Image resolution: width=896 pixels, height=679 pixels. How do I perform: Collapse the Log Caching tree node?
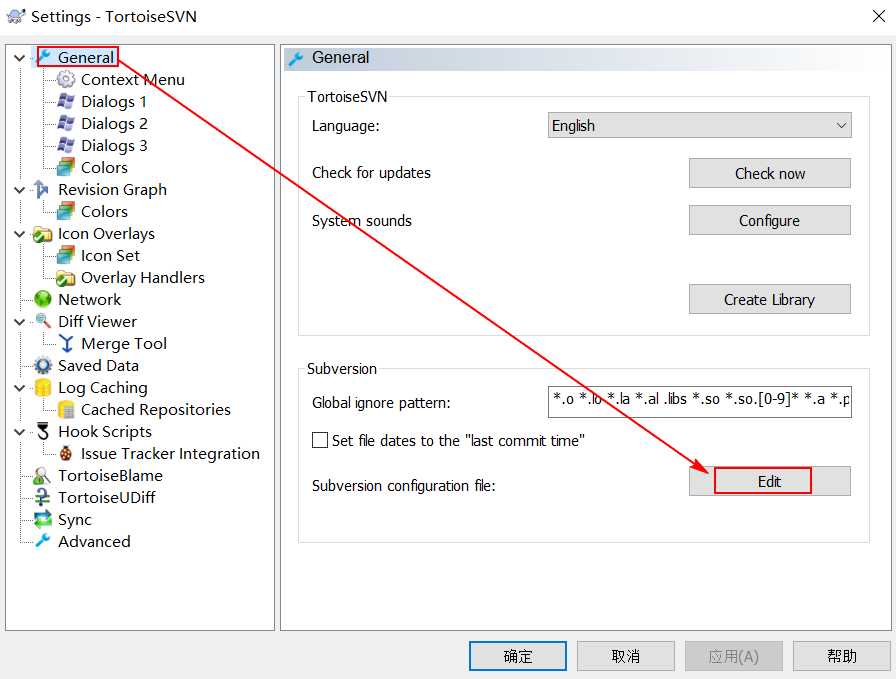(19, 388)
